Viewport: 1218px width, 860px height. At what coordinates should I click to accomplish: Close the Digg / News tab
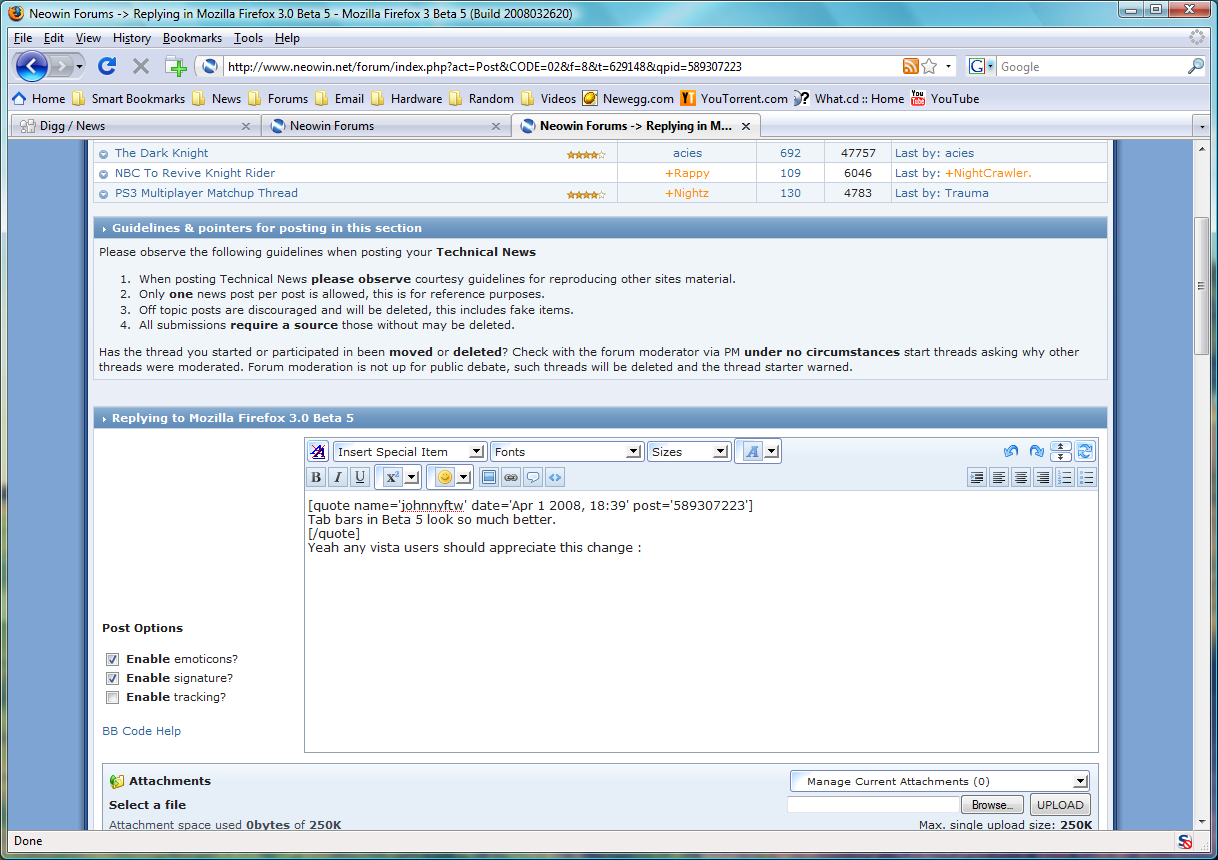[246, 126]
